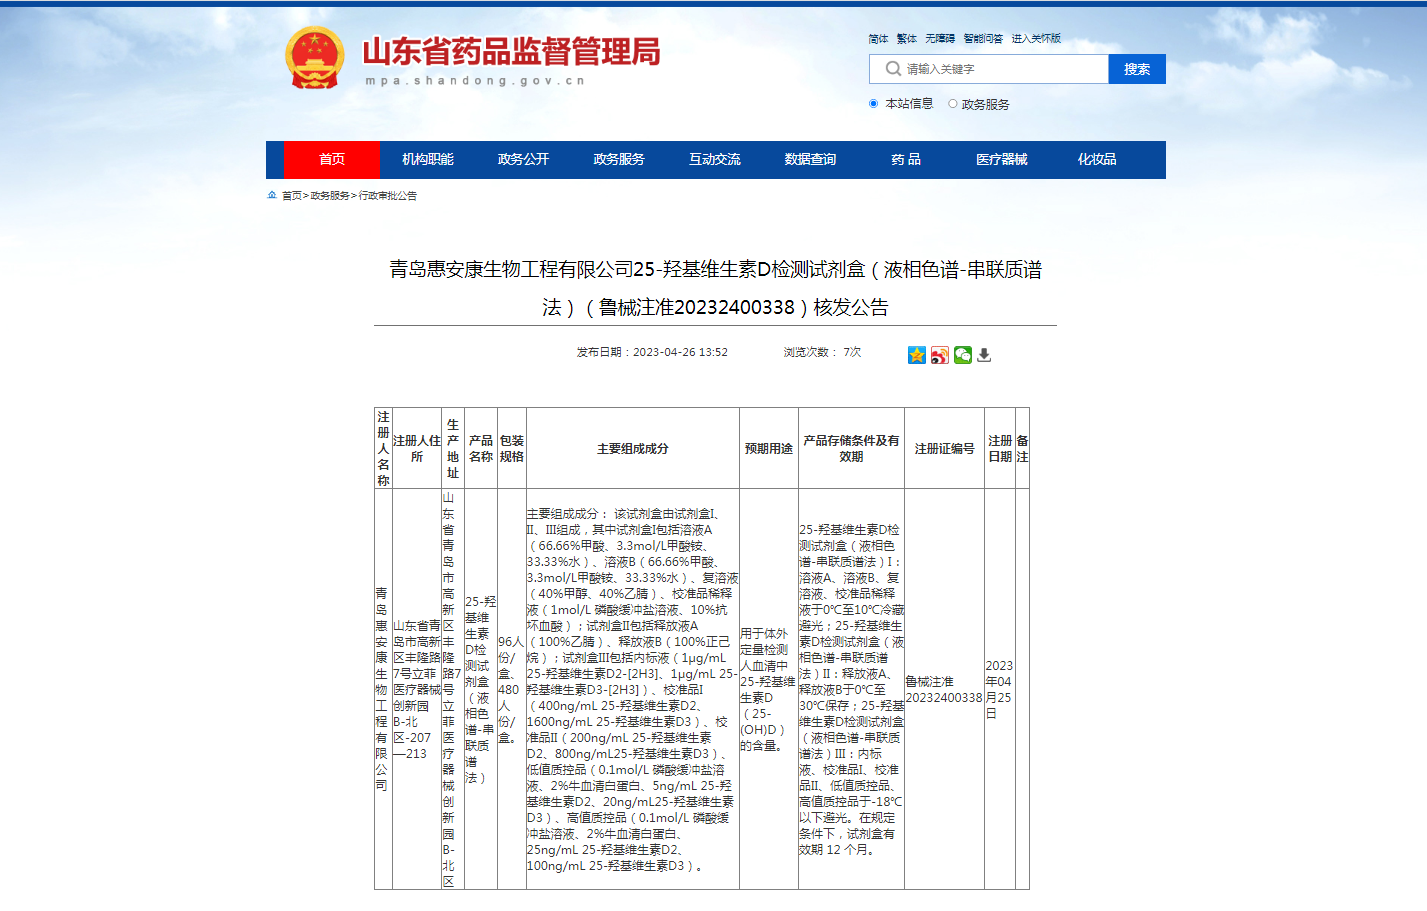Open the 医疗器械 navigation item
Image resolution: width=1427 pixels, height=911 pixels.
(x=1001, y=160)
